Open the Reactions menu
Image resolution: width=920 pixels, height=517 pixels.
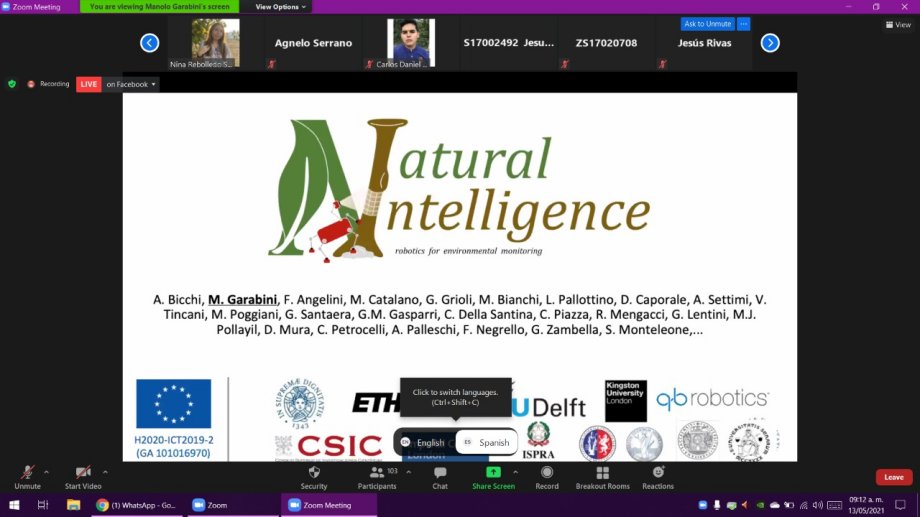tap(658, 473)
